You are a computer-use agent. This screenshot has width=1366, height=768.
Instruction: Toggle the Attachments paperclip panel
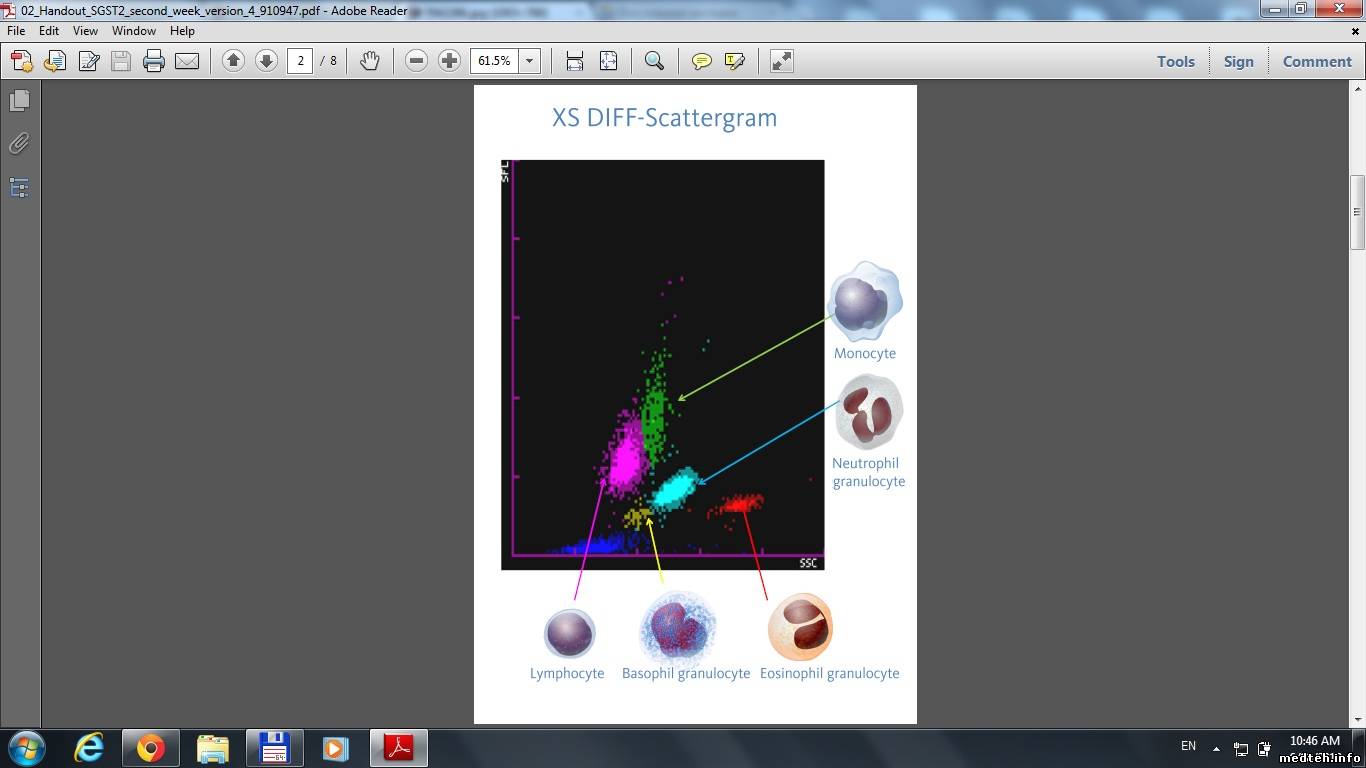tap(19, 144)
